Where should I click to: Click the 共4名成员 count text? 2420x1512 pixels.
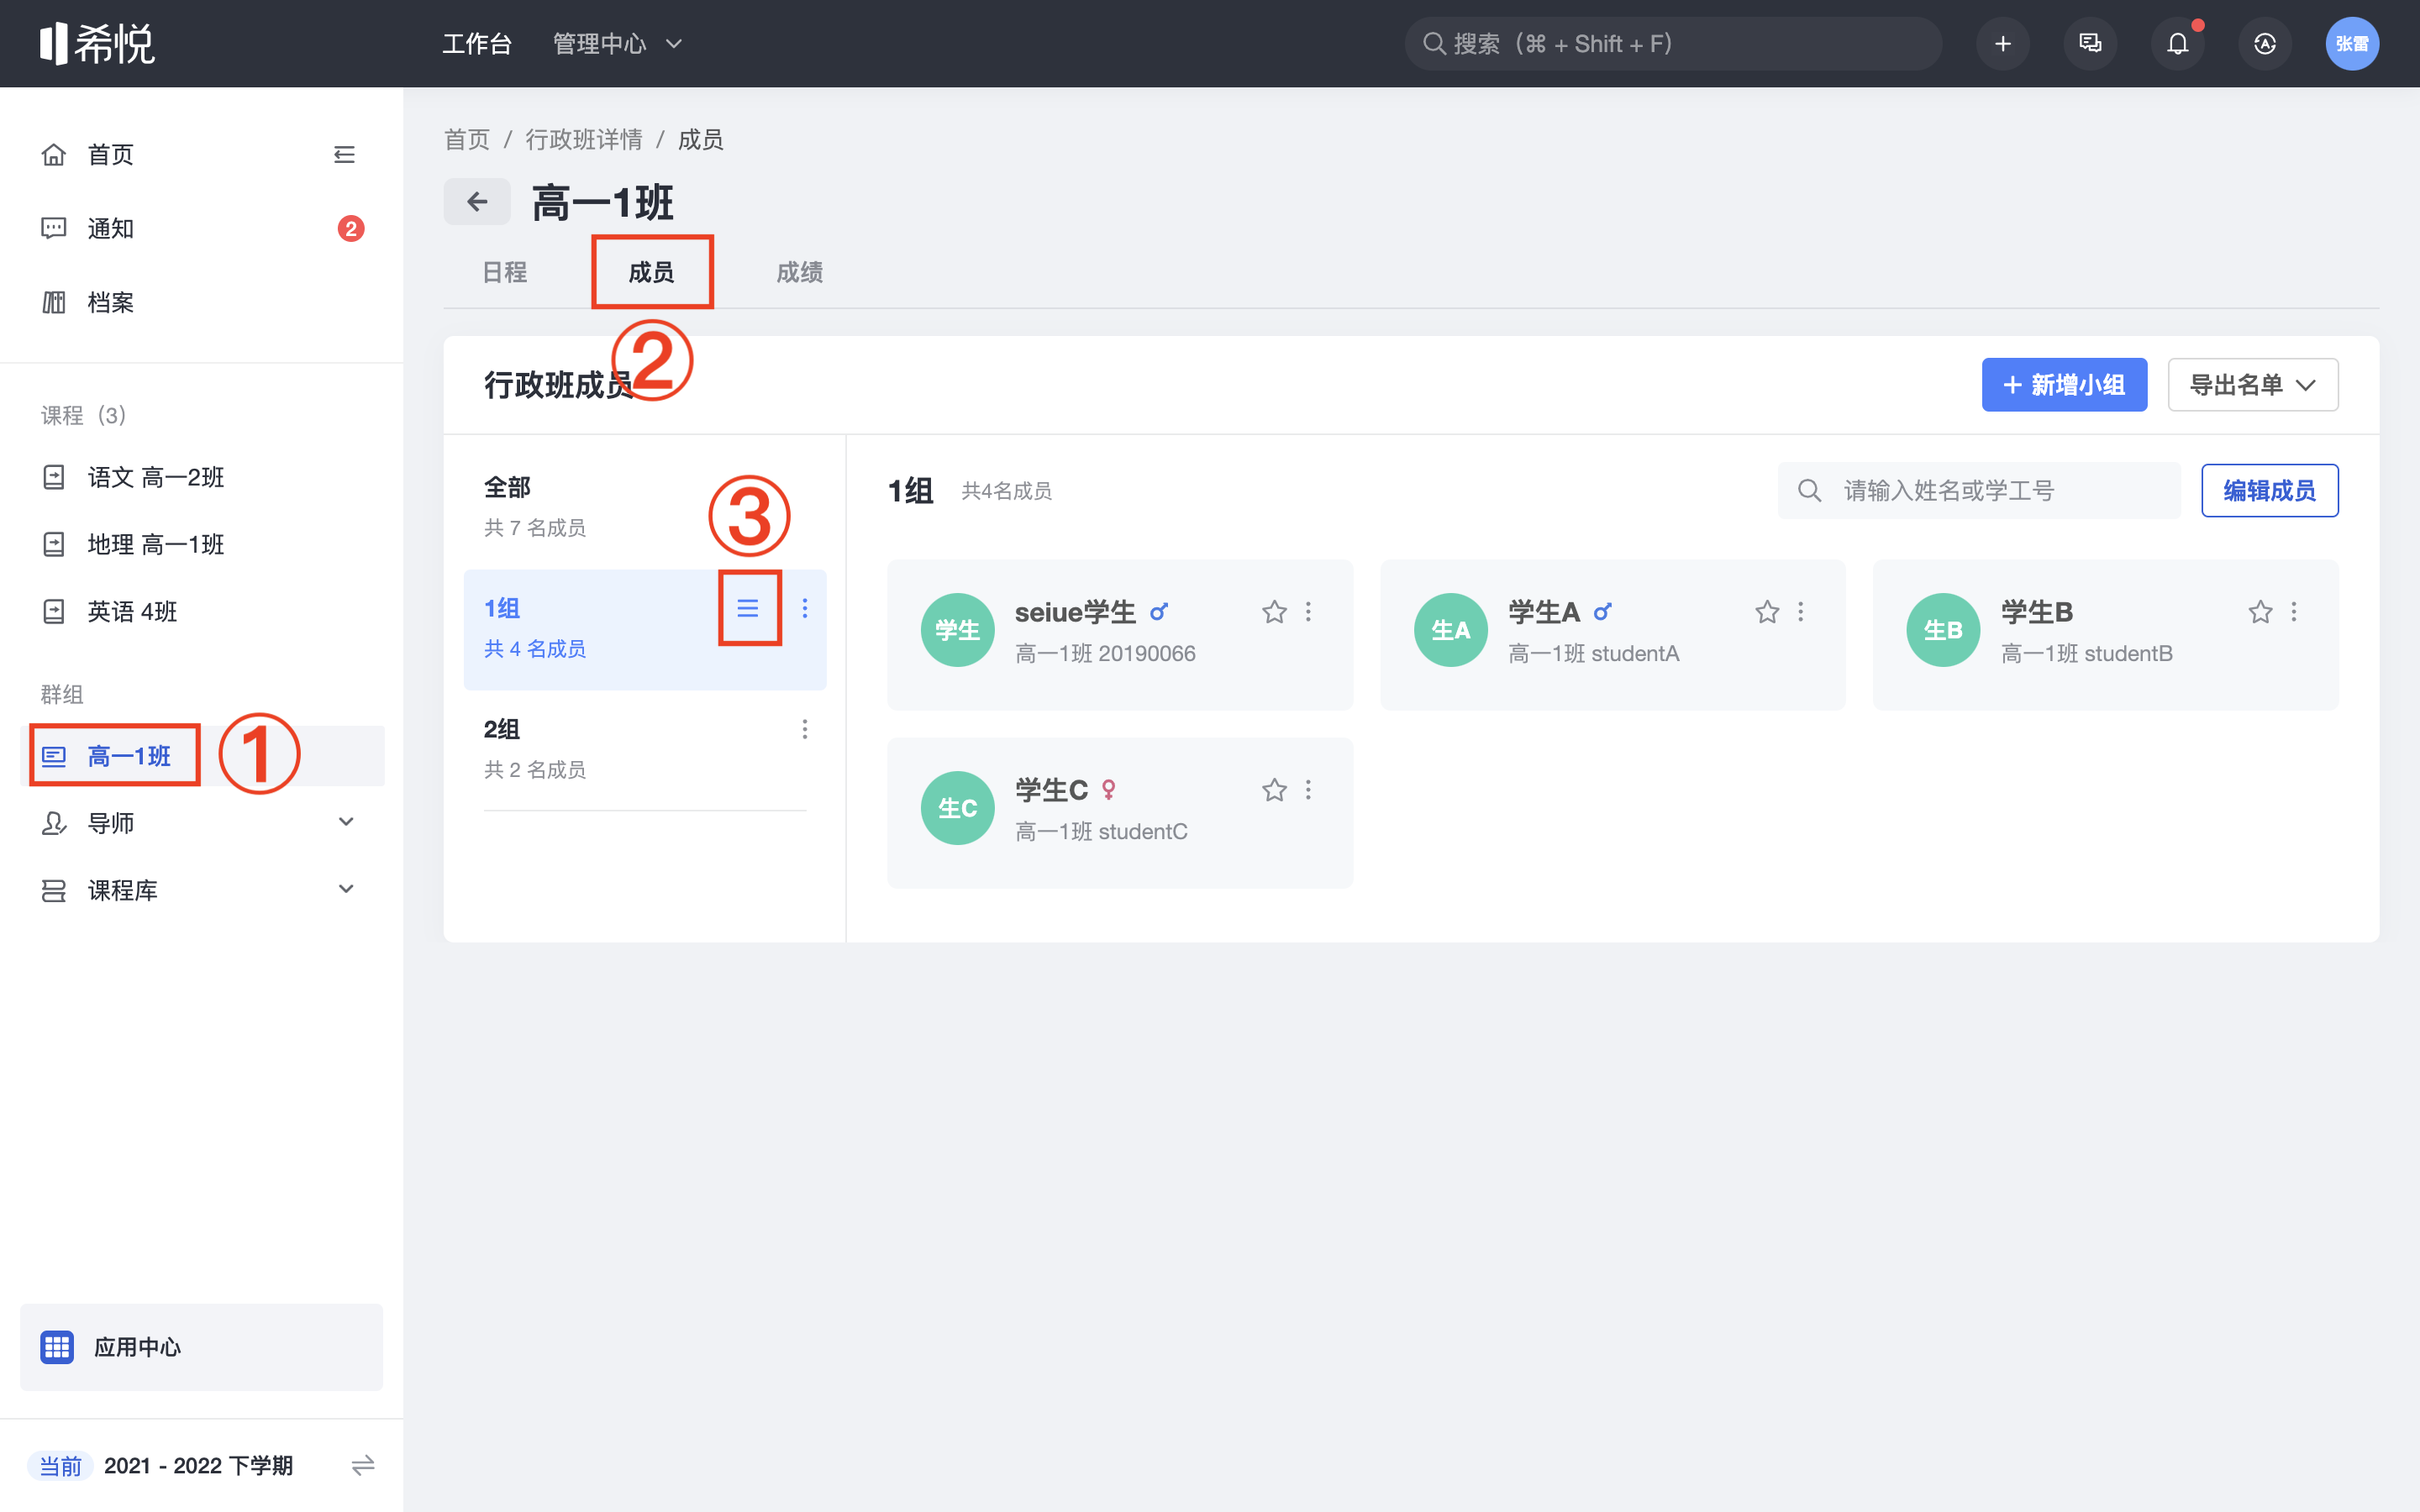point(1006,491)
